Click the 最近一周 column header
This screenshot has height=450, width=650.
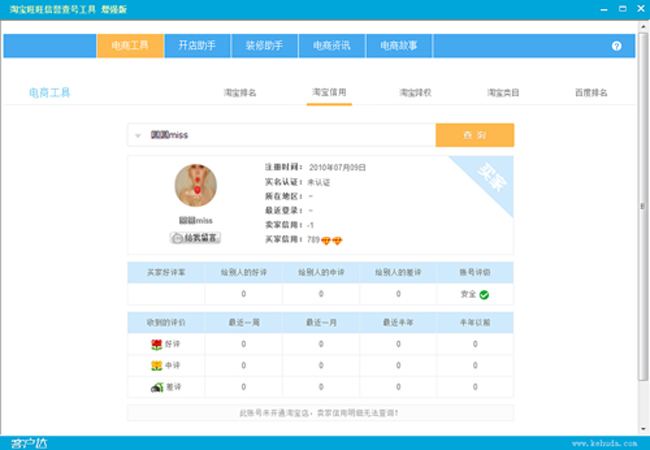point(244,322)
